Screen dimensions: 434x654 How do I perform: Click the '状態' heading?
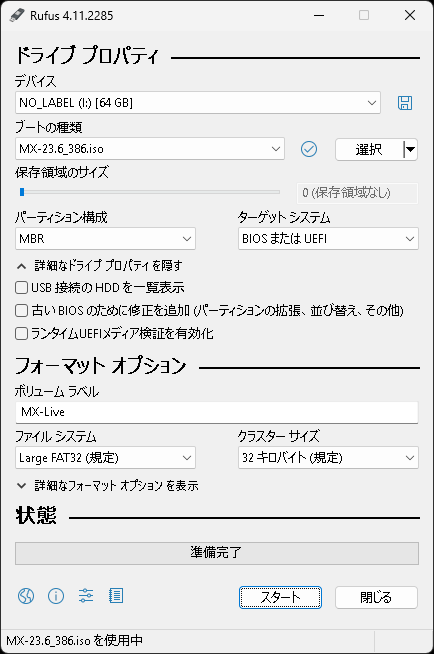36,516
